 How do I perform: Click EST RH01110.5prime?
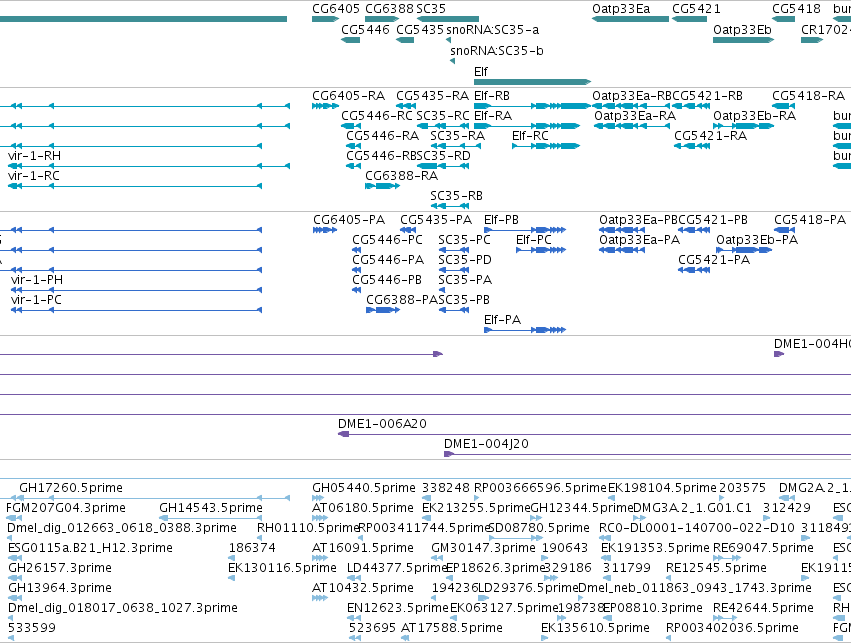(308, 528)
